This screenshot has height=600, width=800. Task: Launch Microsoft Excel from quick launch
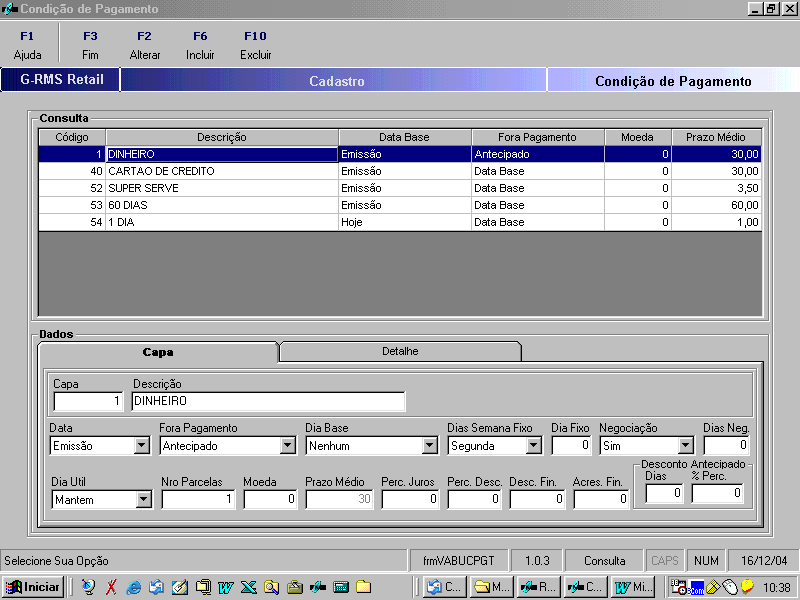click(248, 587)
